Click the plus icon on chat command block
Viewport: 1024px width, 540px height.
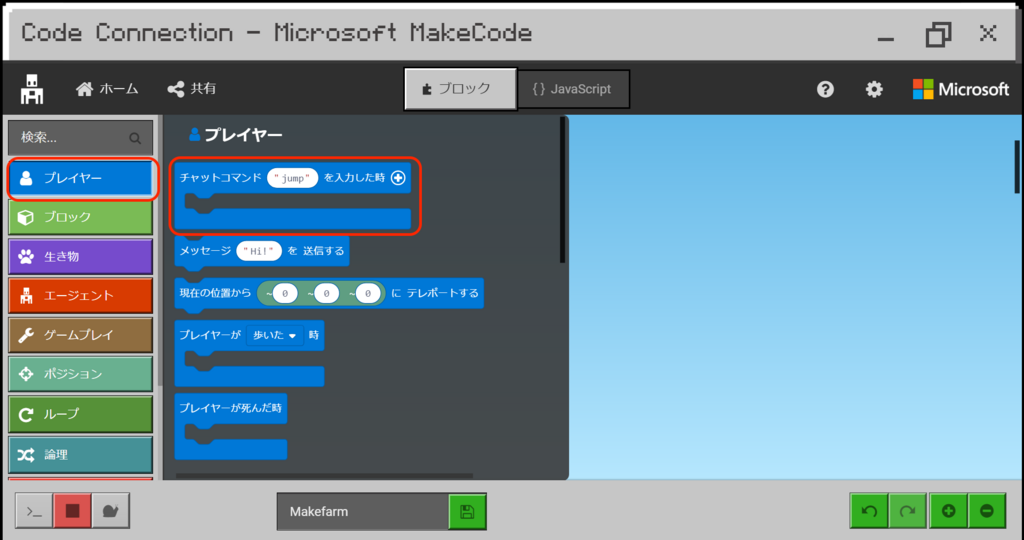398,178
